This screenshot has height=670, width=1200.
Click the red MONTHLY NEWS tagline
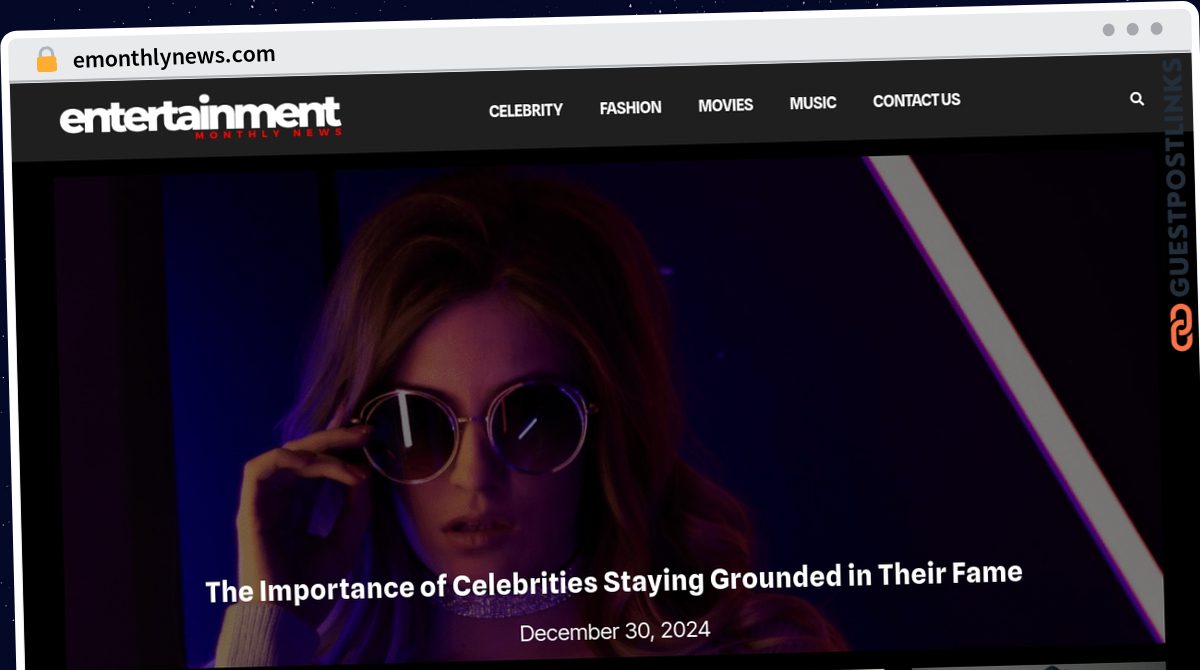[269, 133]
